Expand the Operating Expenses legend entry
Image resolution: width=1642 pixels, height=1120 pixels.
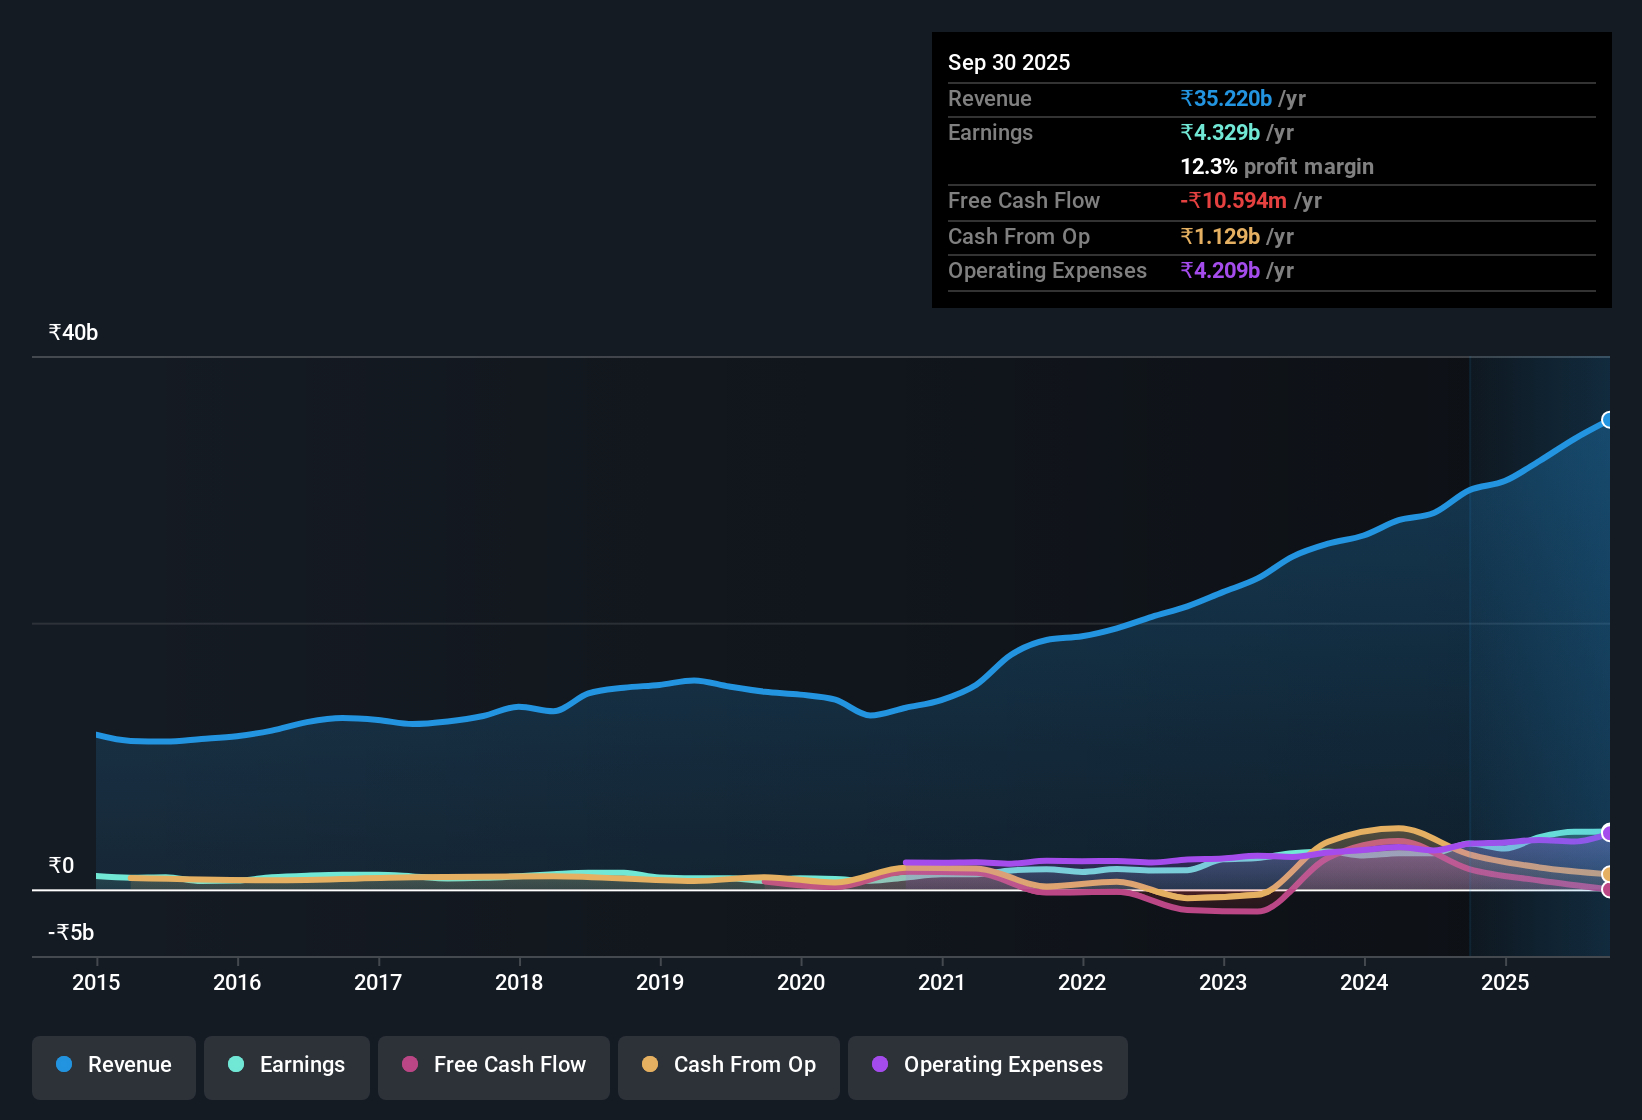coord(987,1065)
